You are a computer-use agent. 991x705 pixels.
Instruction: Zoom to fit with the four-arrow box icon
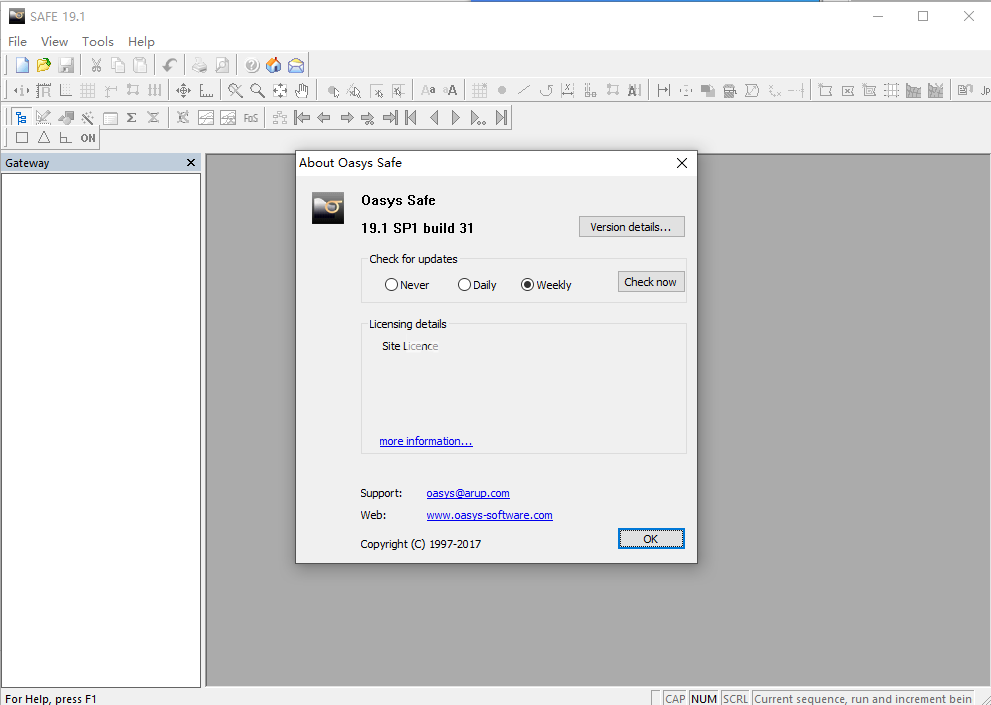coord(280,90)
